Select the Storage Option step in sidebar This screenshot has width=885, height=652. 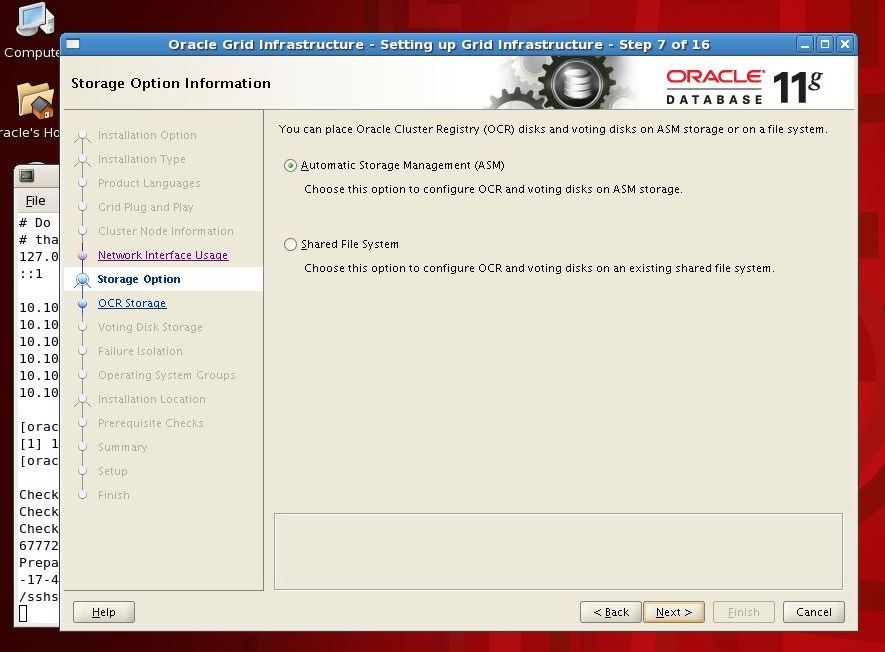click(x=139, y=279)
